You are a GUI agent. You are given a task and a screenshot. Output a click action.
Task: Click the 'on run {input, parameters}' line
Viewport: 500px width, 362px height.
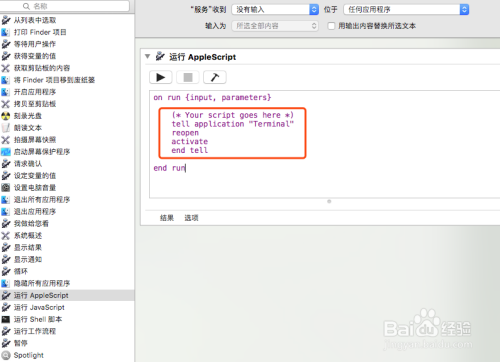tap(212, 97)
